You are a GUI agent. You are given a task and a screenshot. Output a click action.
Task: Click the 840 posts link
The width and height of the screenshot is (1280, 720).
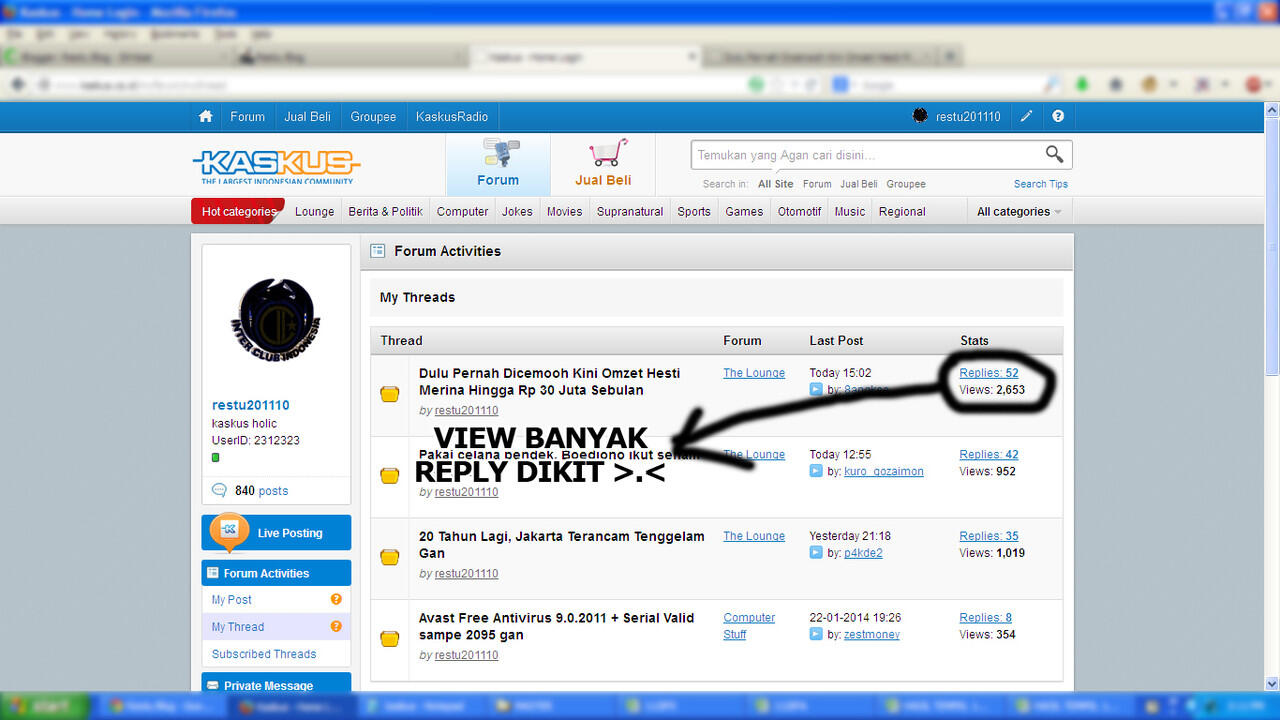click(261, 491)
